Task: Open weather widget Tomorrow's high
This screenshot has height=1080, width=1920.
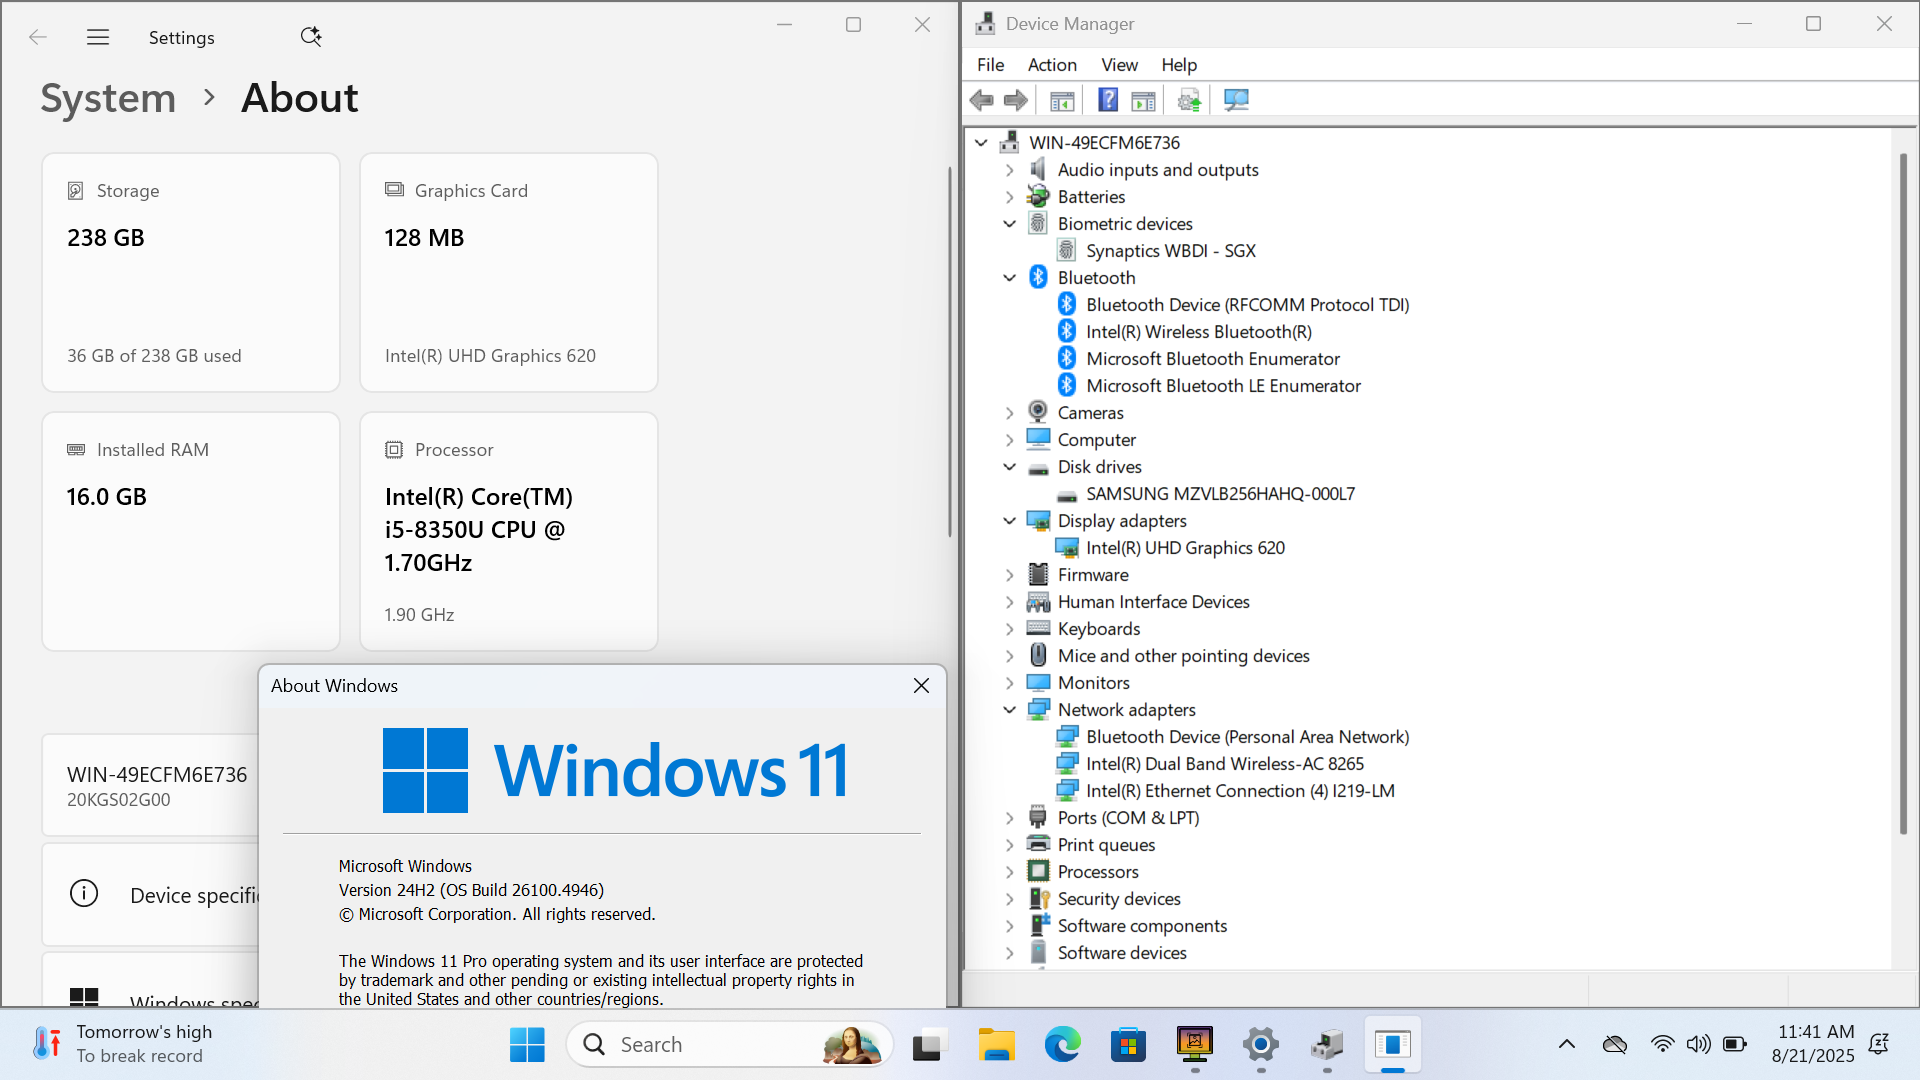Action: click(122, 1044)
